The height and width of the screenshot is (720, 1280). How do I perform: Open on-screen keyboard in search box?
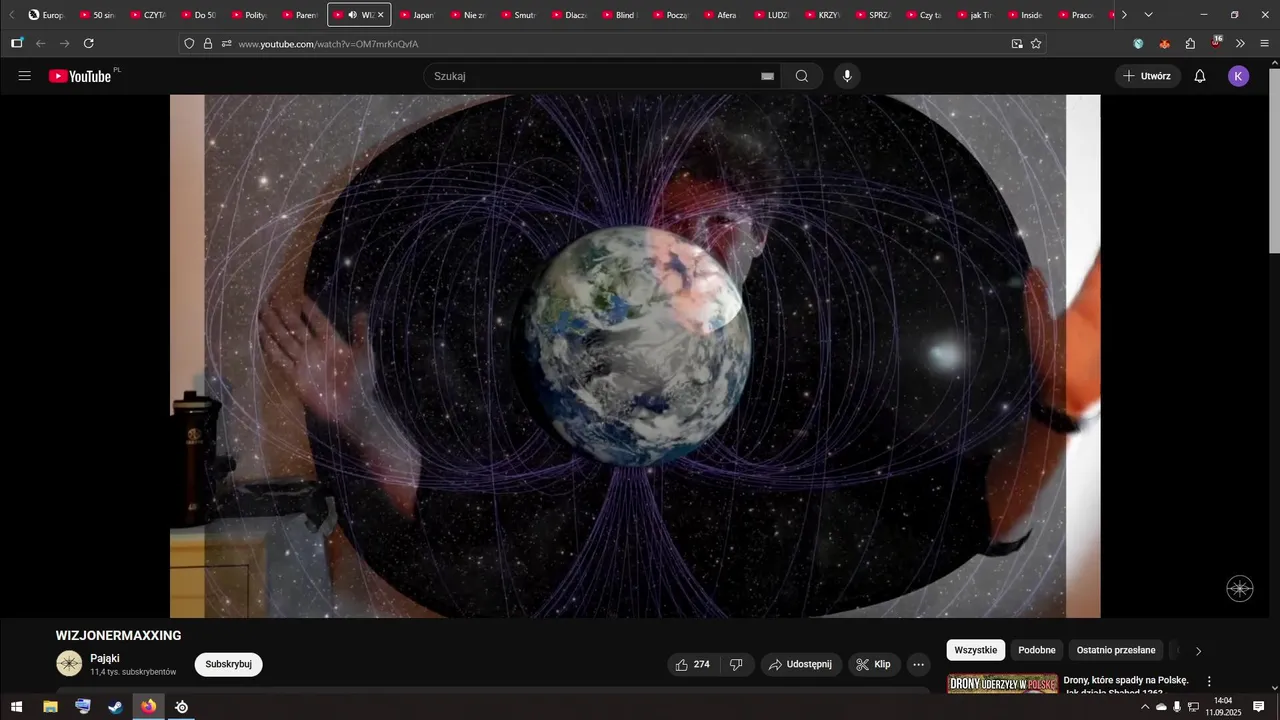click(768, 76)
